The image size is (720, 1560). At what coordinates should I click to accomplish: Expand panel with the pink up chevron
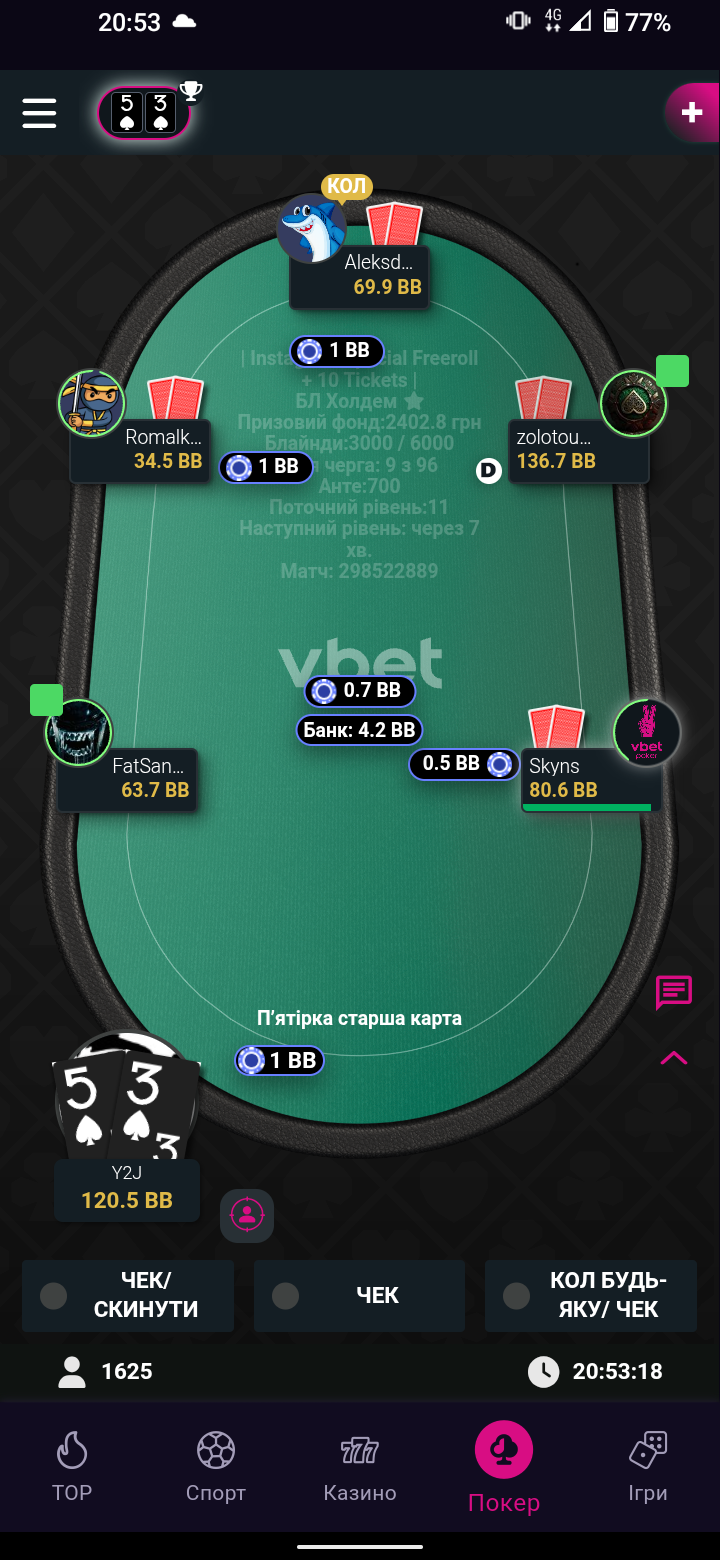coord(674,1058)
